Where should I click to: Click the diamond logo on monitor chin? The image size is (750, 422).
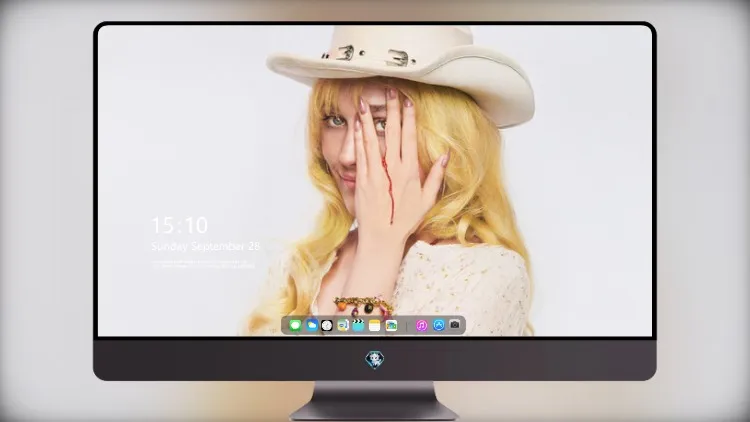click(x=375, y=360)
